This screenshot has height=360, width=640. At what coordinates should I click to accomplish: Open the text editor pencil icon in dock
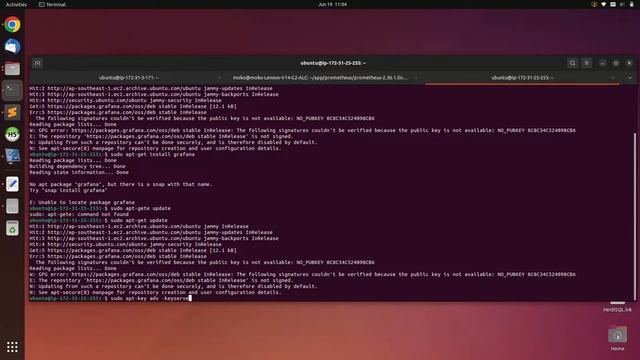[12, 184]
